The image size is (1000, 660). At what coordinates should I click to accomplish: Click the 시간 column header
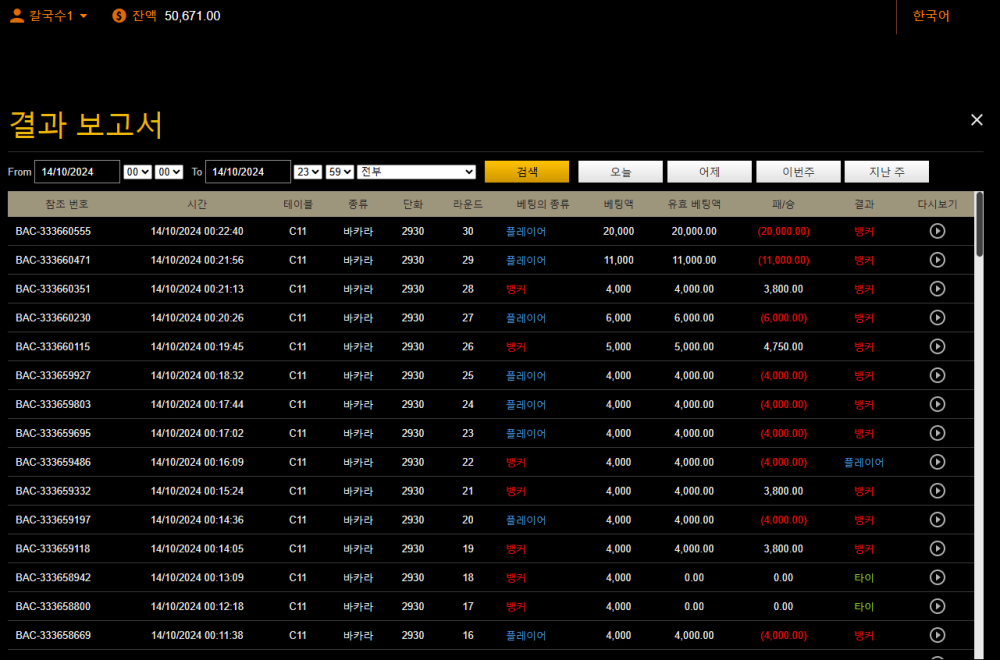pos(197,204)
